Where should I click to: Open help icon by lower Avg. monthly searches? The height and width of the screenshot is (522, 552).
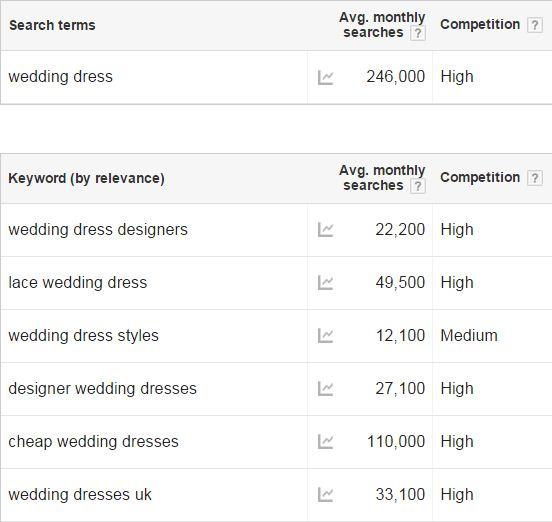[418, 186]
